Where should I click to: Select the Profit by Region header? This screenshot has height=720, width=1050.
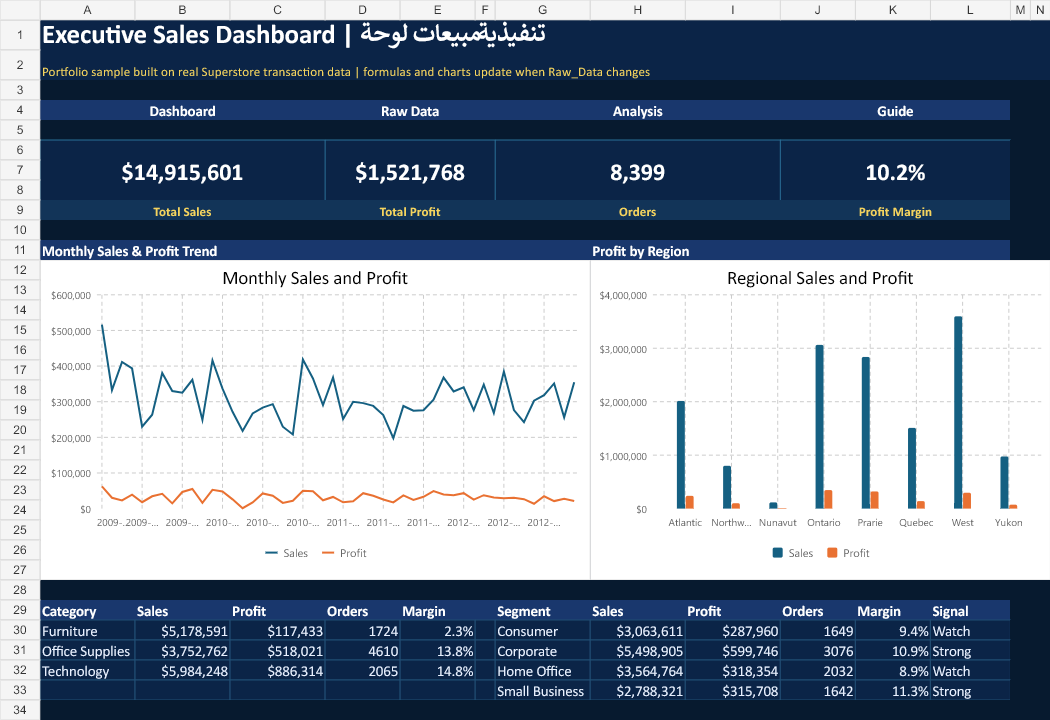pyautogui.click(x=640, y=251)
